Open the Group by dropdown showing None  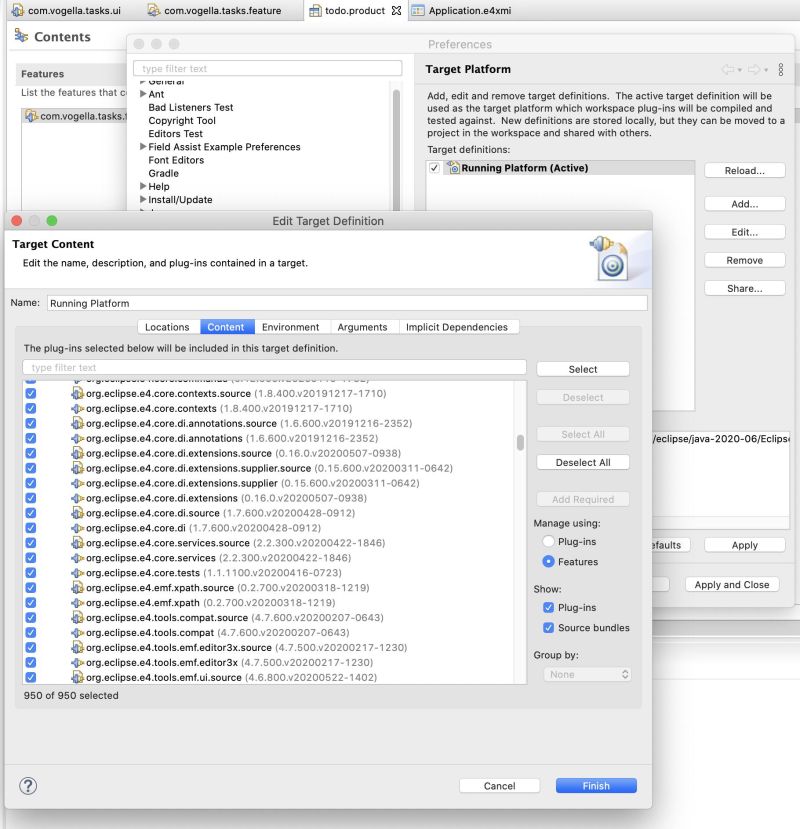(x=586, y=674)
